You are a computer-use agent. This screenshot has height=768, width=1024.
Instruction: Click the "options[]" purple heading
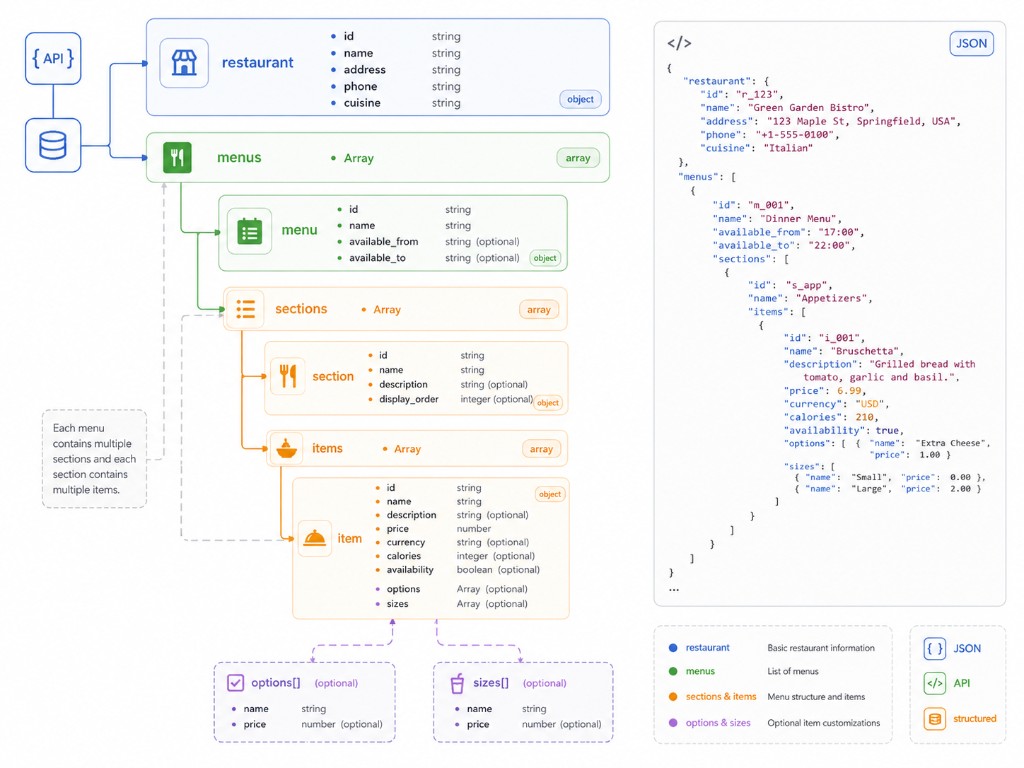pos(276,682)
